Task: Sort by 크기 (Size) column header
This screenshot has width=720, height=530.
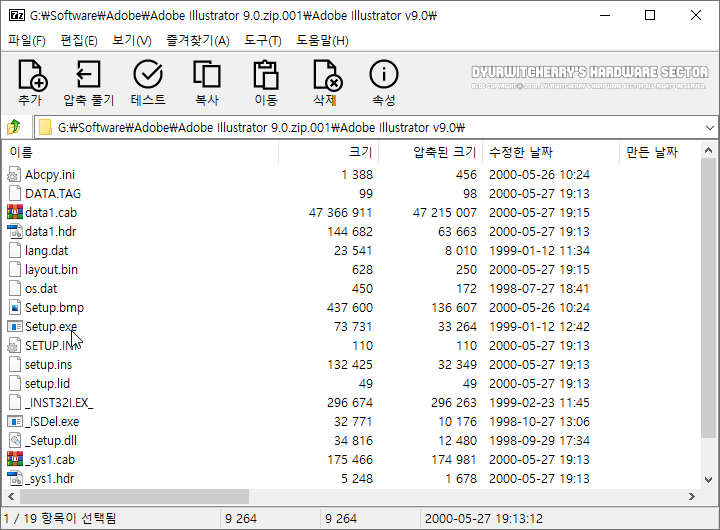Action: pyautogui.click(x=328, y=152)
